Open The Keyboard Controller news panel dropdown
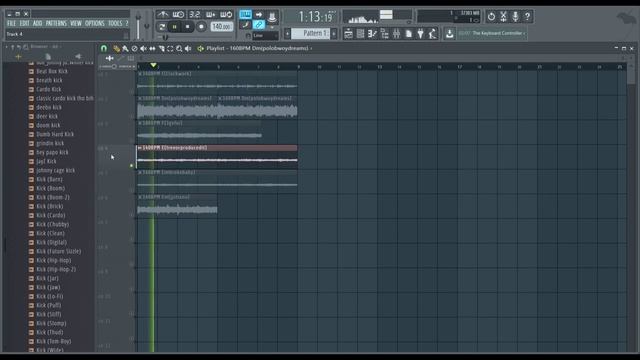The image size is (640, 360). click(492, 33)
